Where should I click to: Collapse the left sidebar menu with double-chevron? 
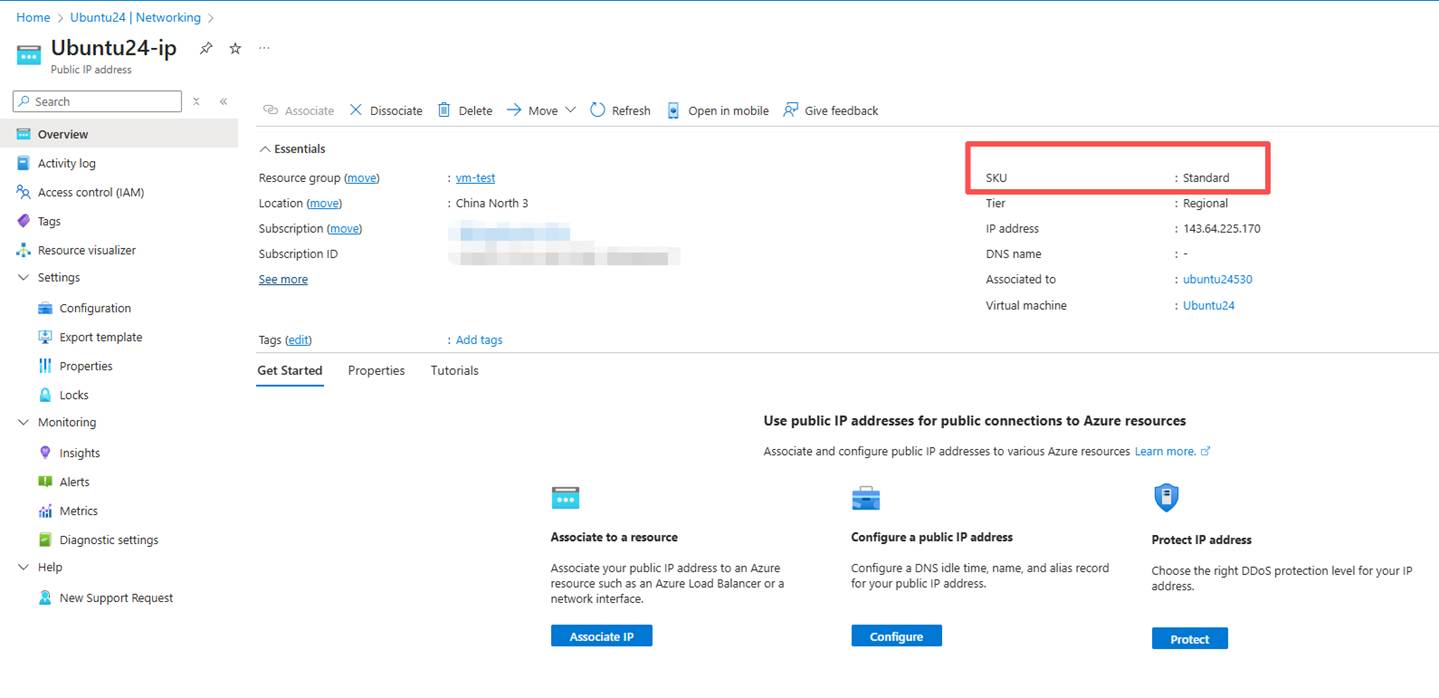pos(223,101)
